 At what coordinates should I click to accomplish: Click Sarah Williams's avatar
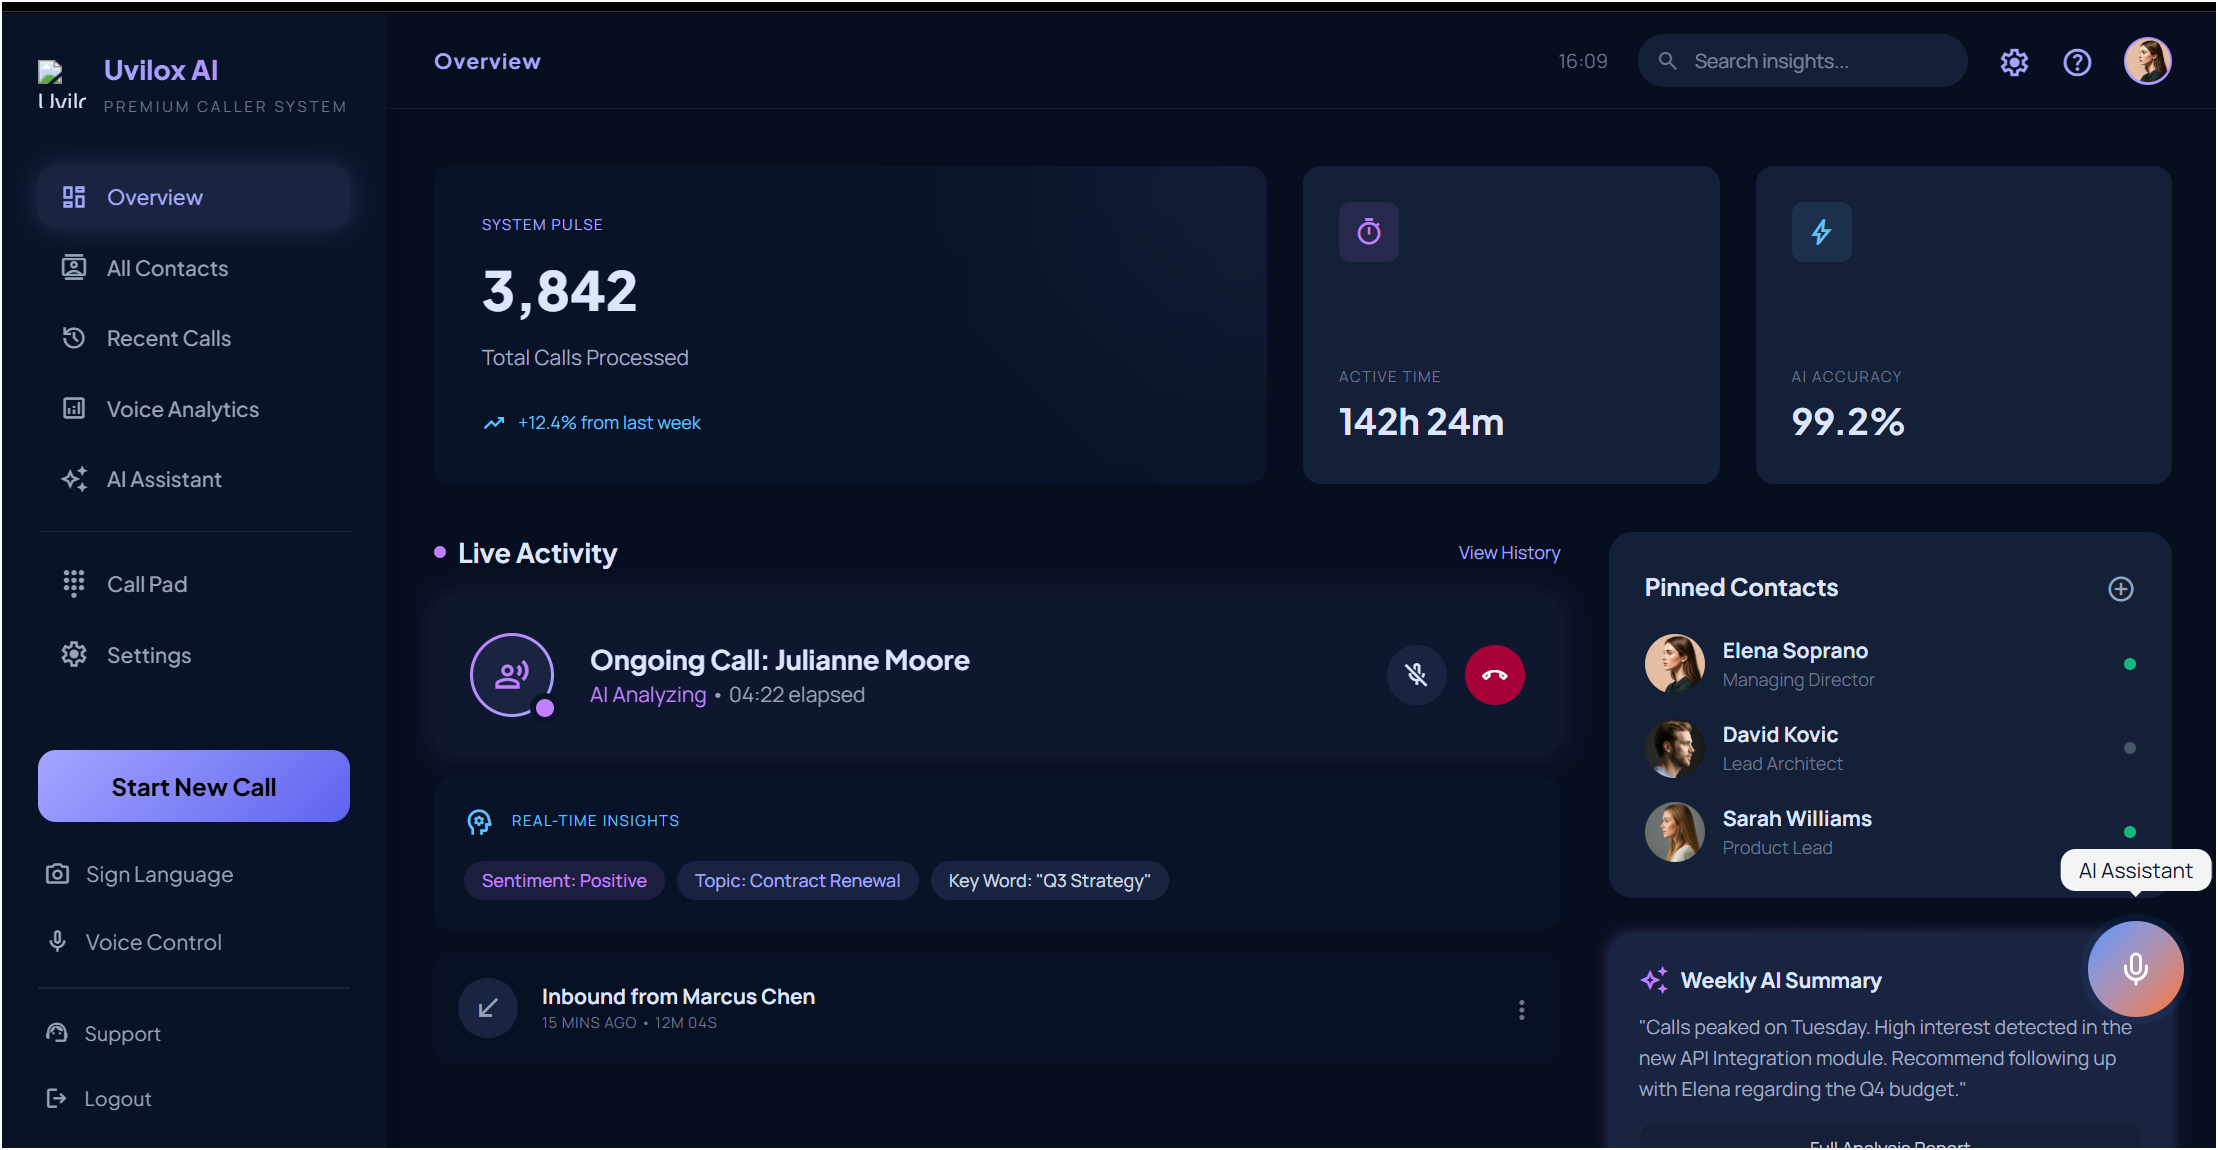(x=1675, y=832)
